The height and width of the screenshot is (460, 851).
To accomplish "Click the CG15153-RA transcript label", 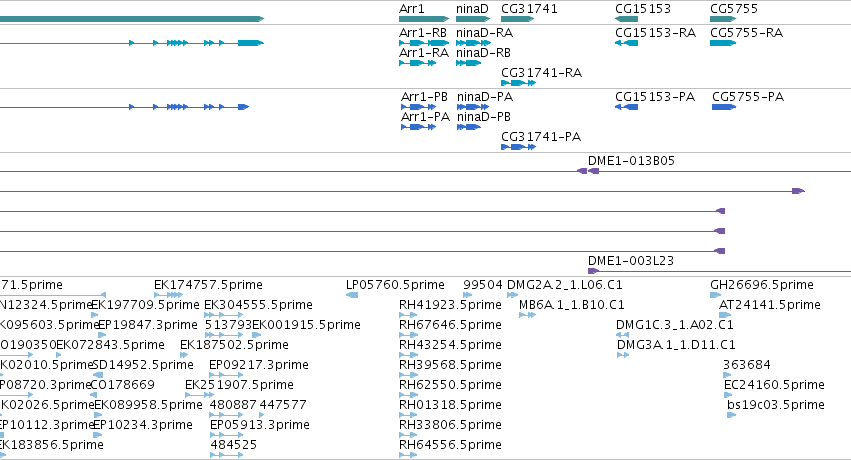I will point(655,33).
